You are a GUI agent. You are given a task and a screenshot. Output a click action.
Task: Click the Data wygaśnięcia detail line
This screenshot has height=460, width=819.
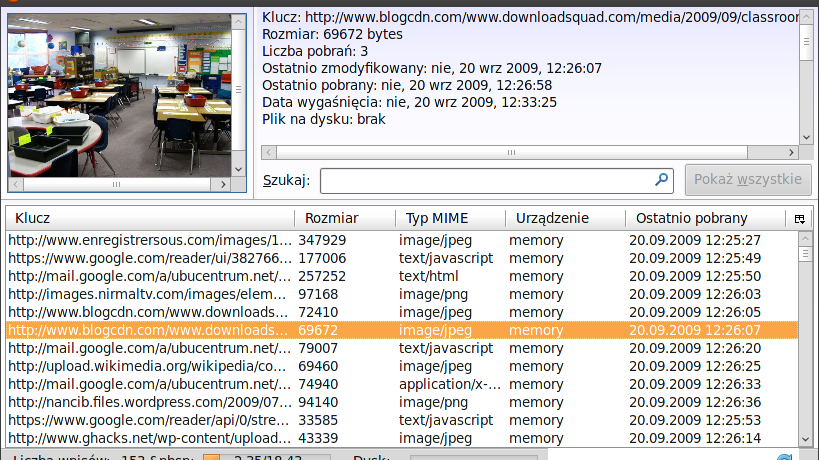click(x=410, y=102)
